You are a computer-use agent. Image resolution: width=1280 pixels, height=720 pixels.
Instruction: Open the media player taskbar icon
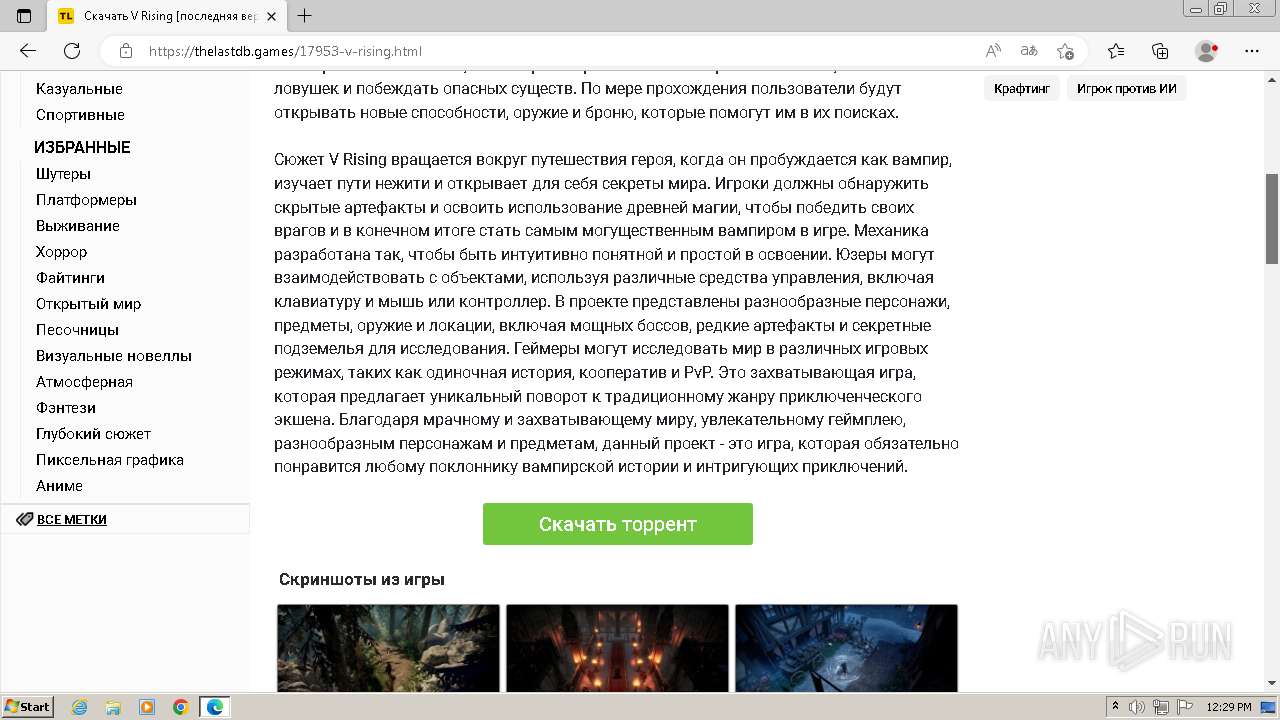[x=147, y=707]
